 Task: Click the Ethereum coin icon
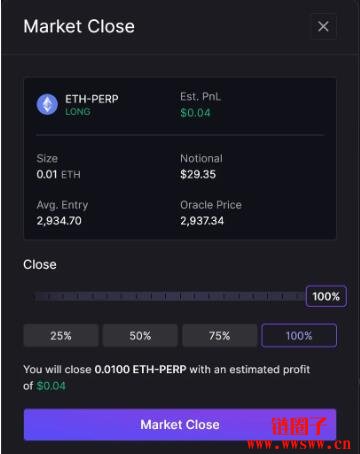[x=47, y=104]
